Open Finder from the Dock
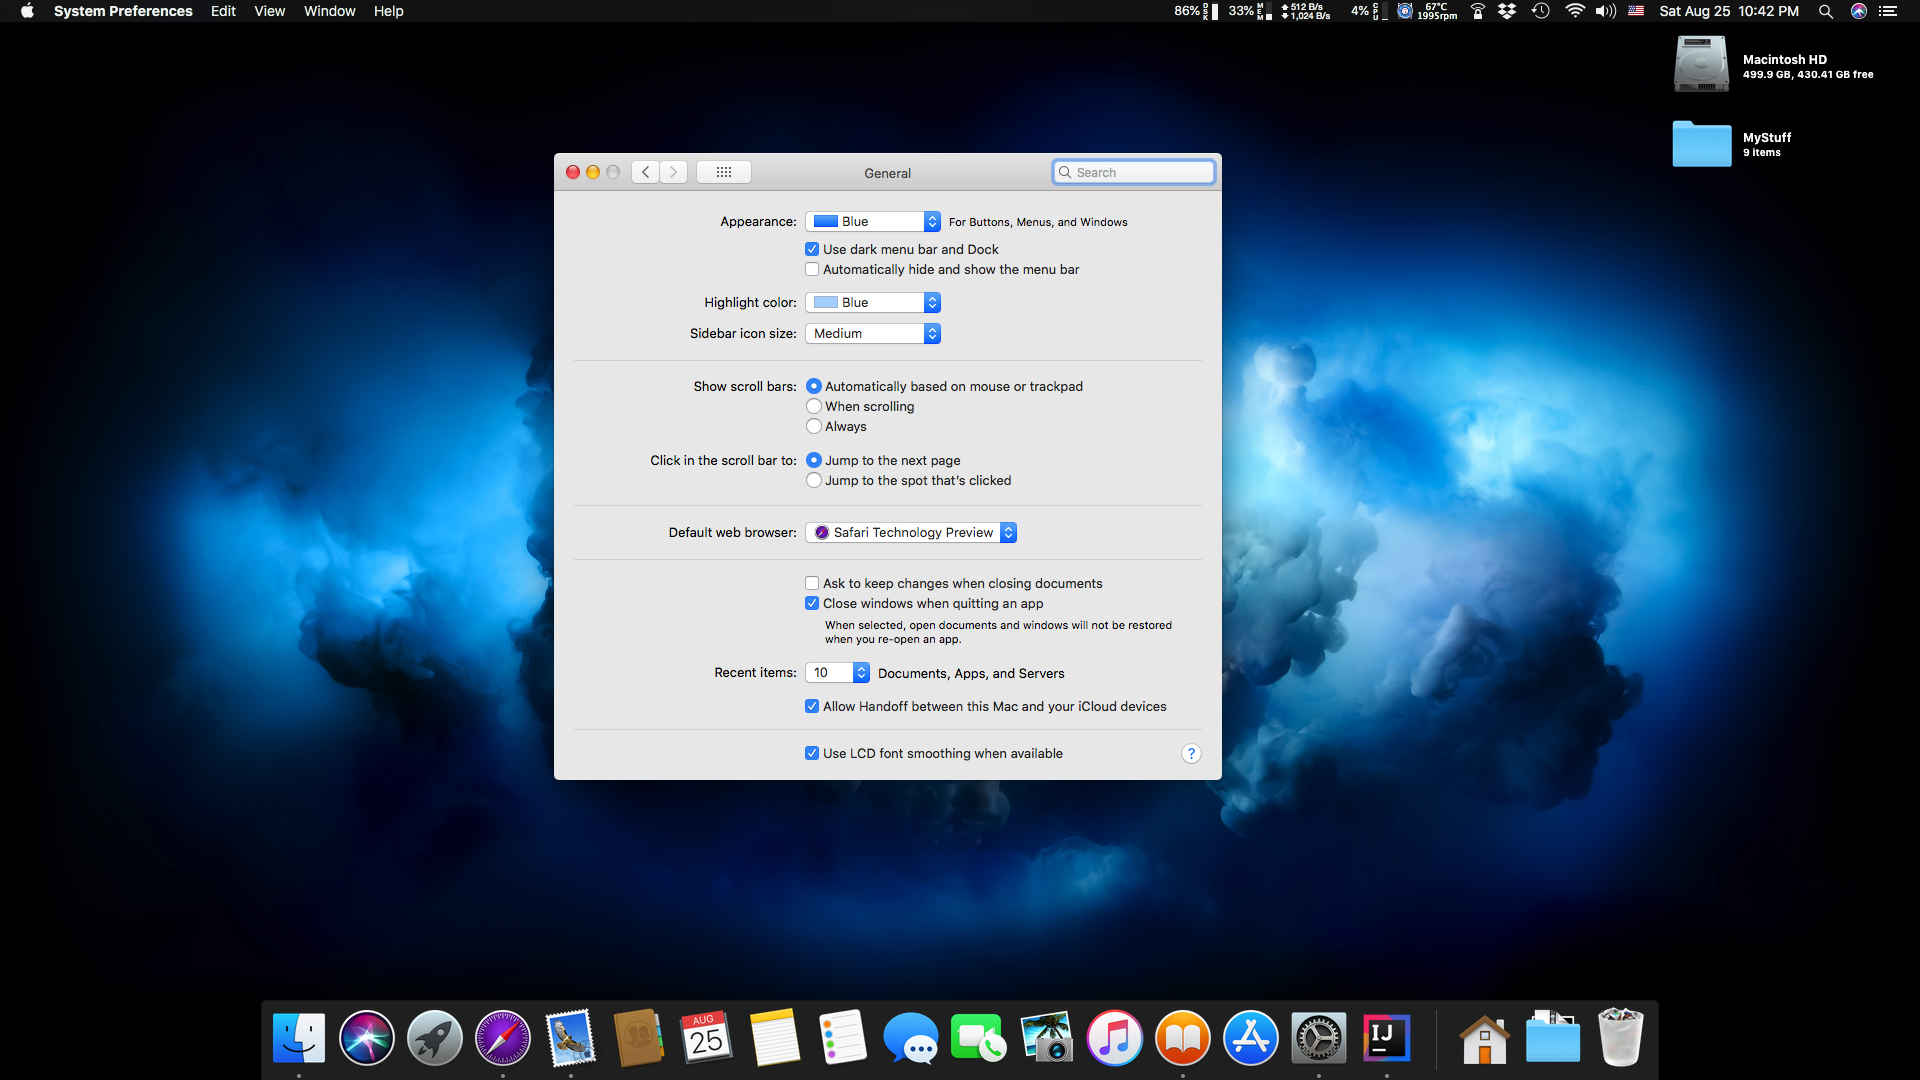The image size is (1920, 1080). tap(299, 1038)
